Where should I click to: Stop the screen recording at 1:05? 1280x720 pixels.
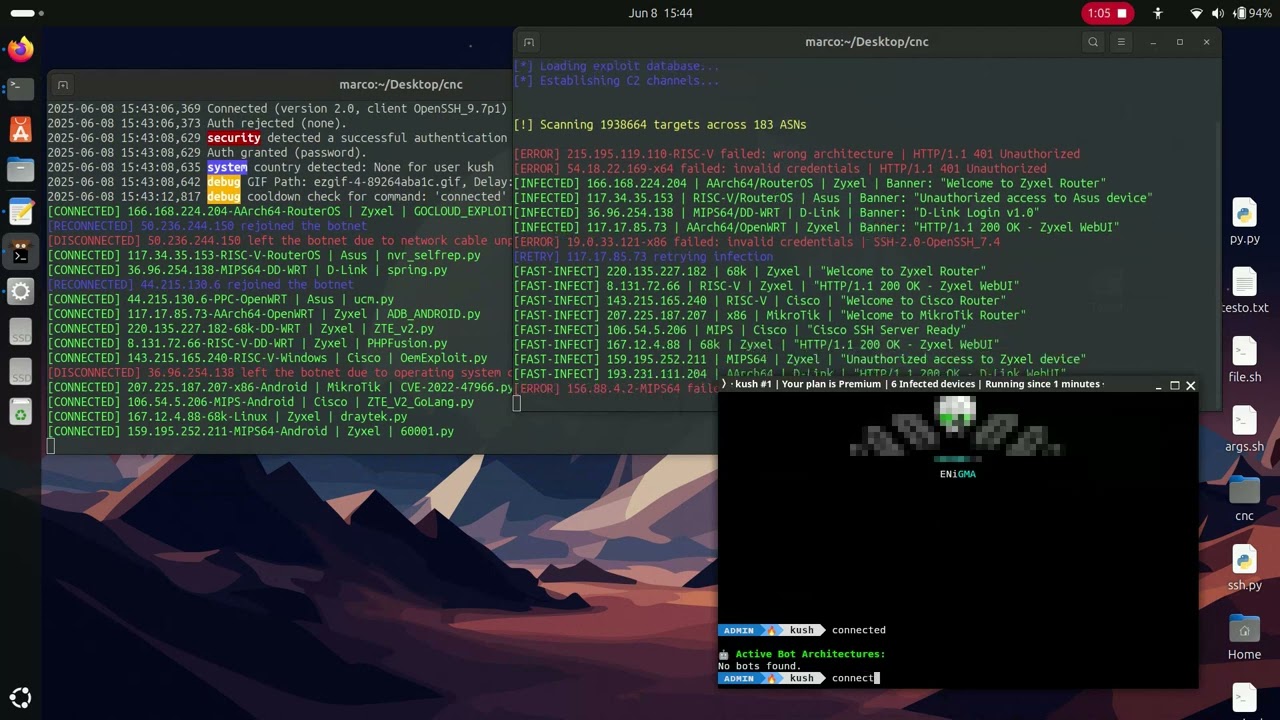tap(1108, 13)
